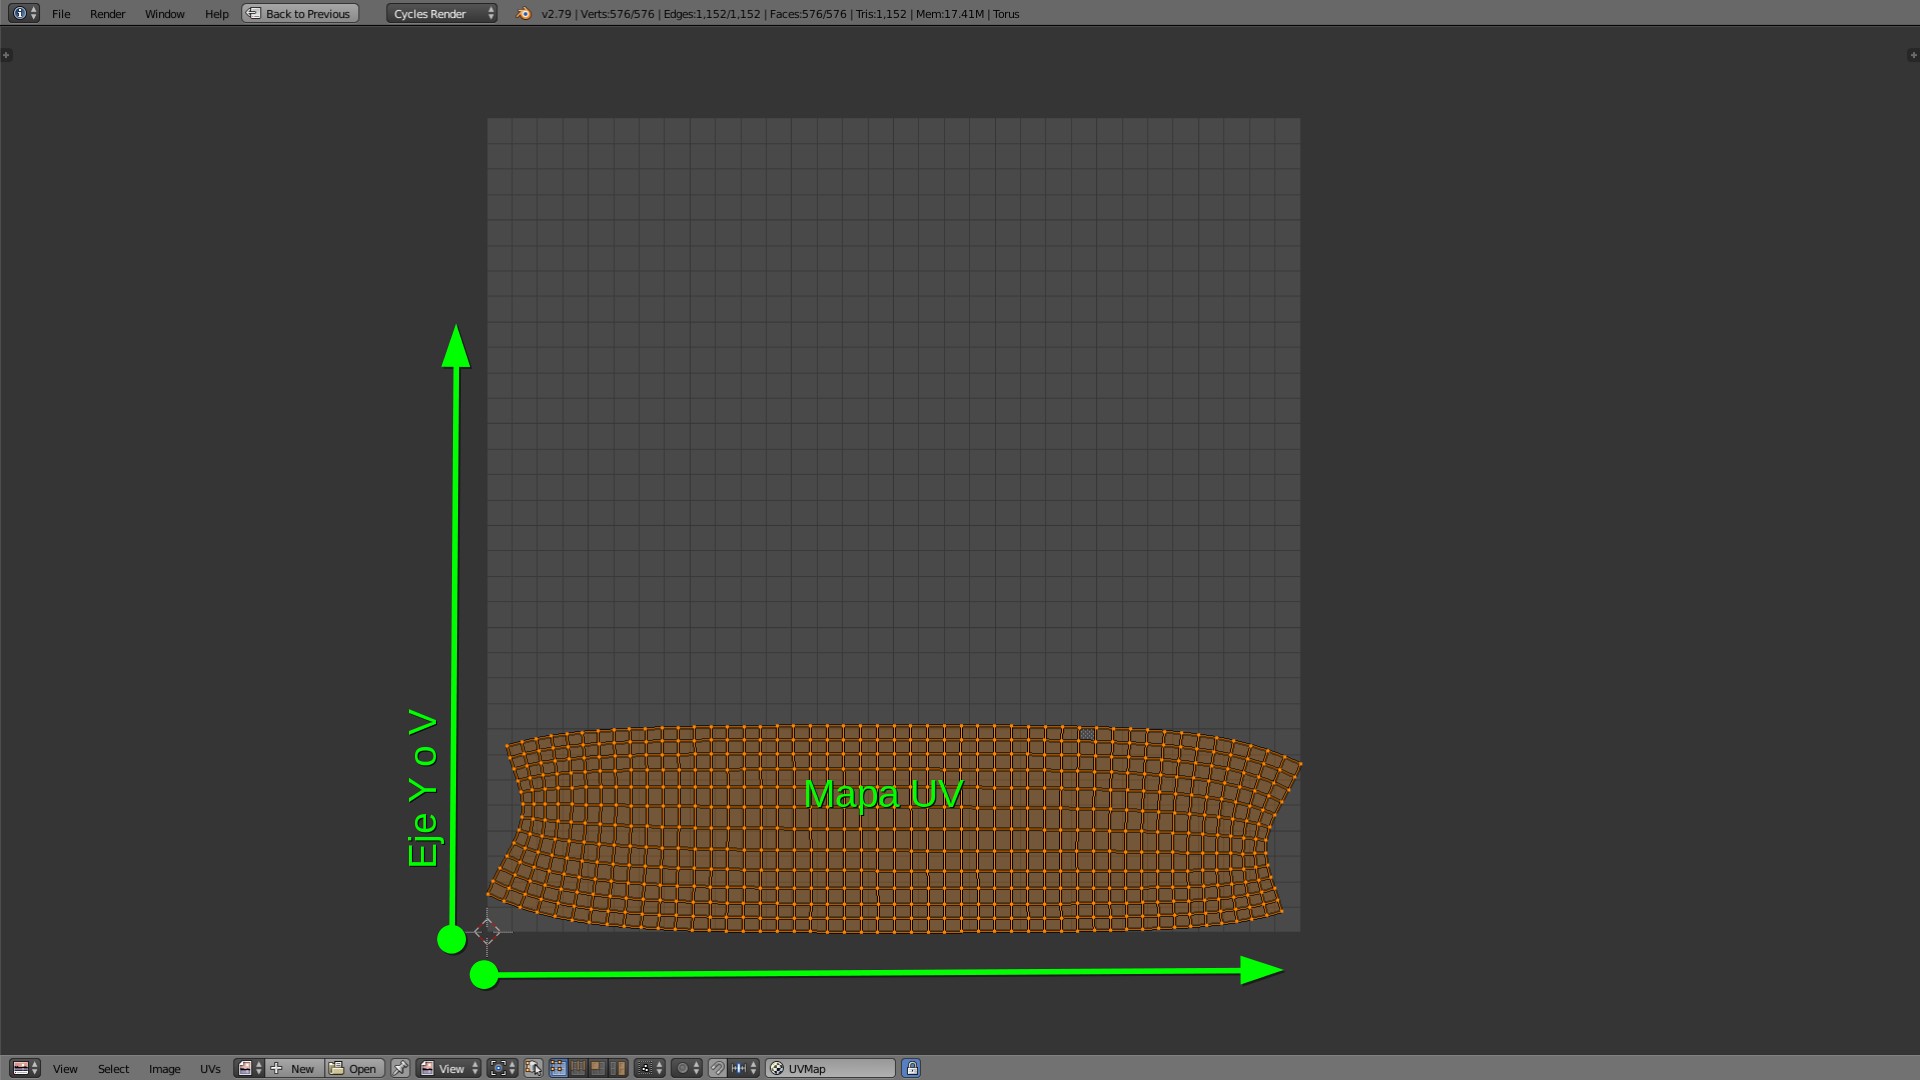Toggle the snap magnet icon

point(717,1068)
